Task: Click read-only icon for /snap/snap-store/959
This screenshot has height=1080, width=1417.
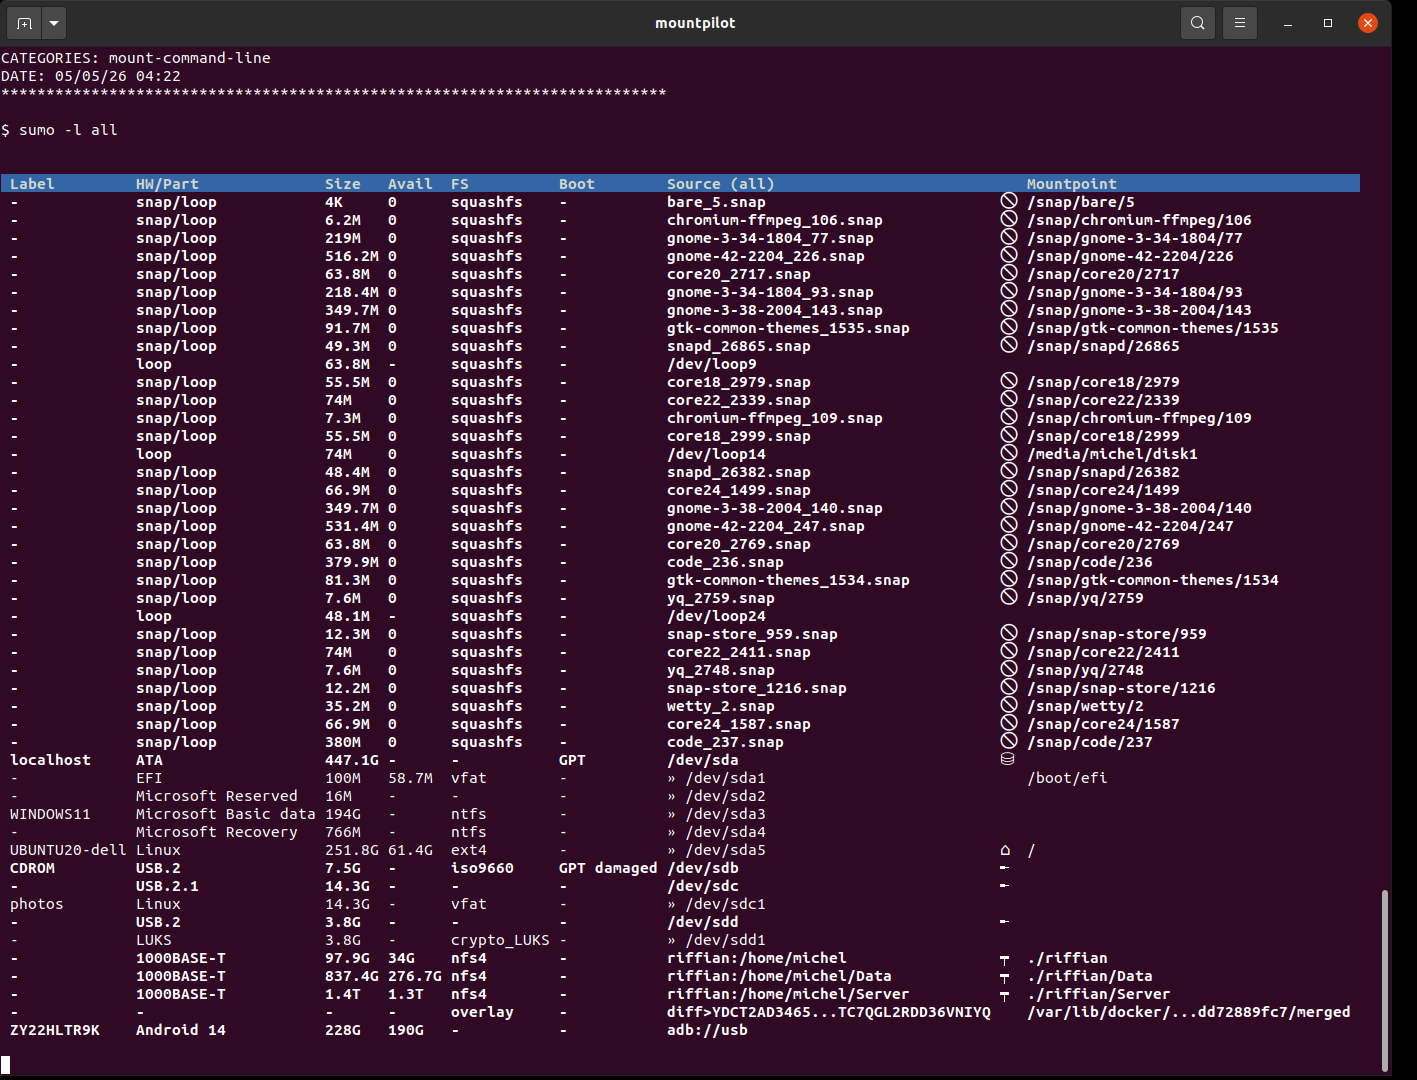Action: 1009,633
